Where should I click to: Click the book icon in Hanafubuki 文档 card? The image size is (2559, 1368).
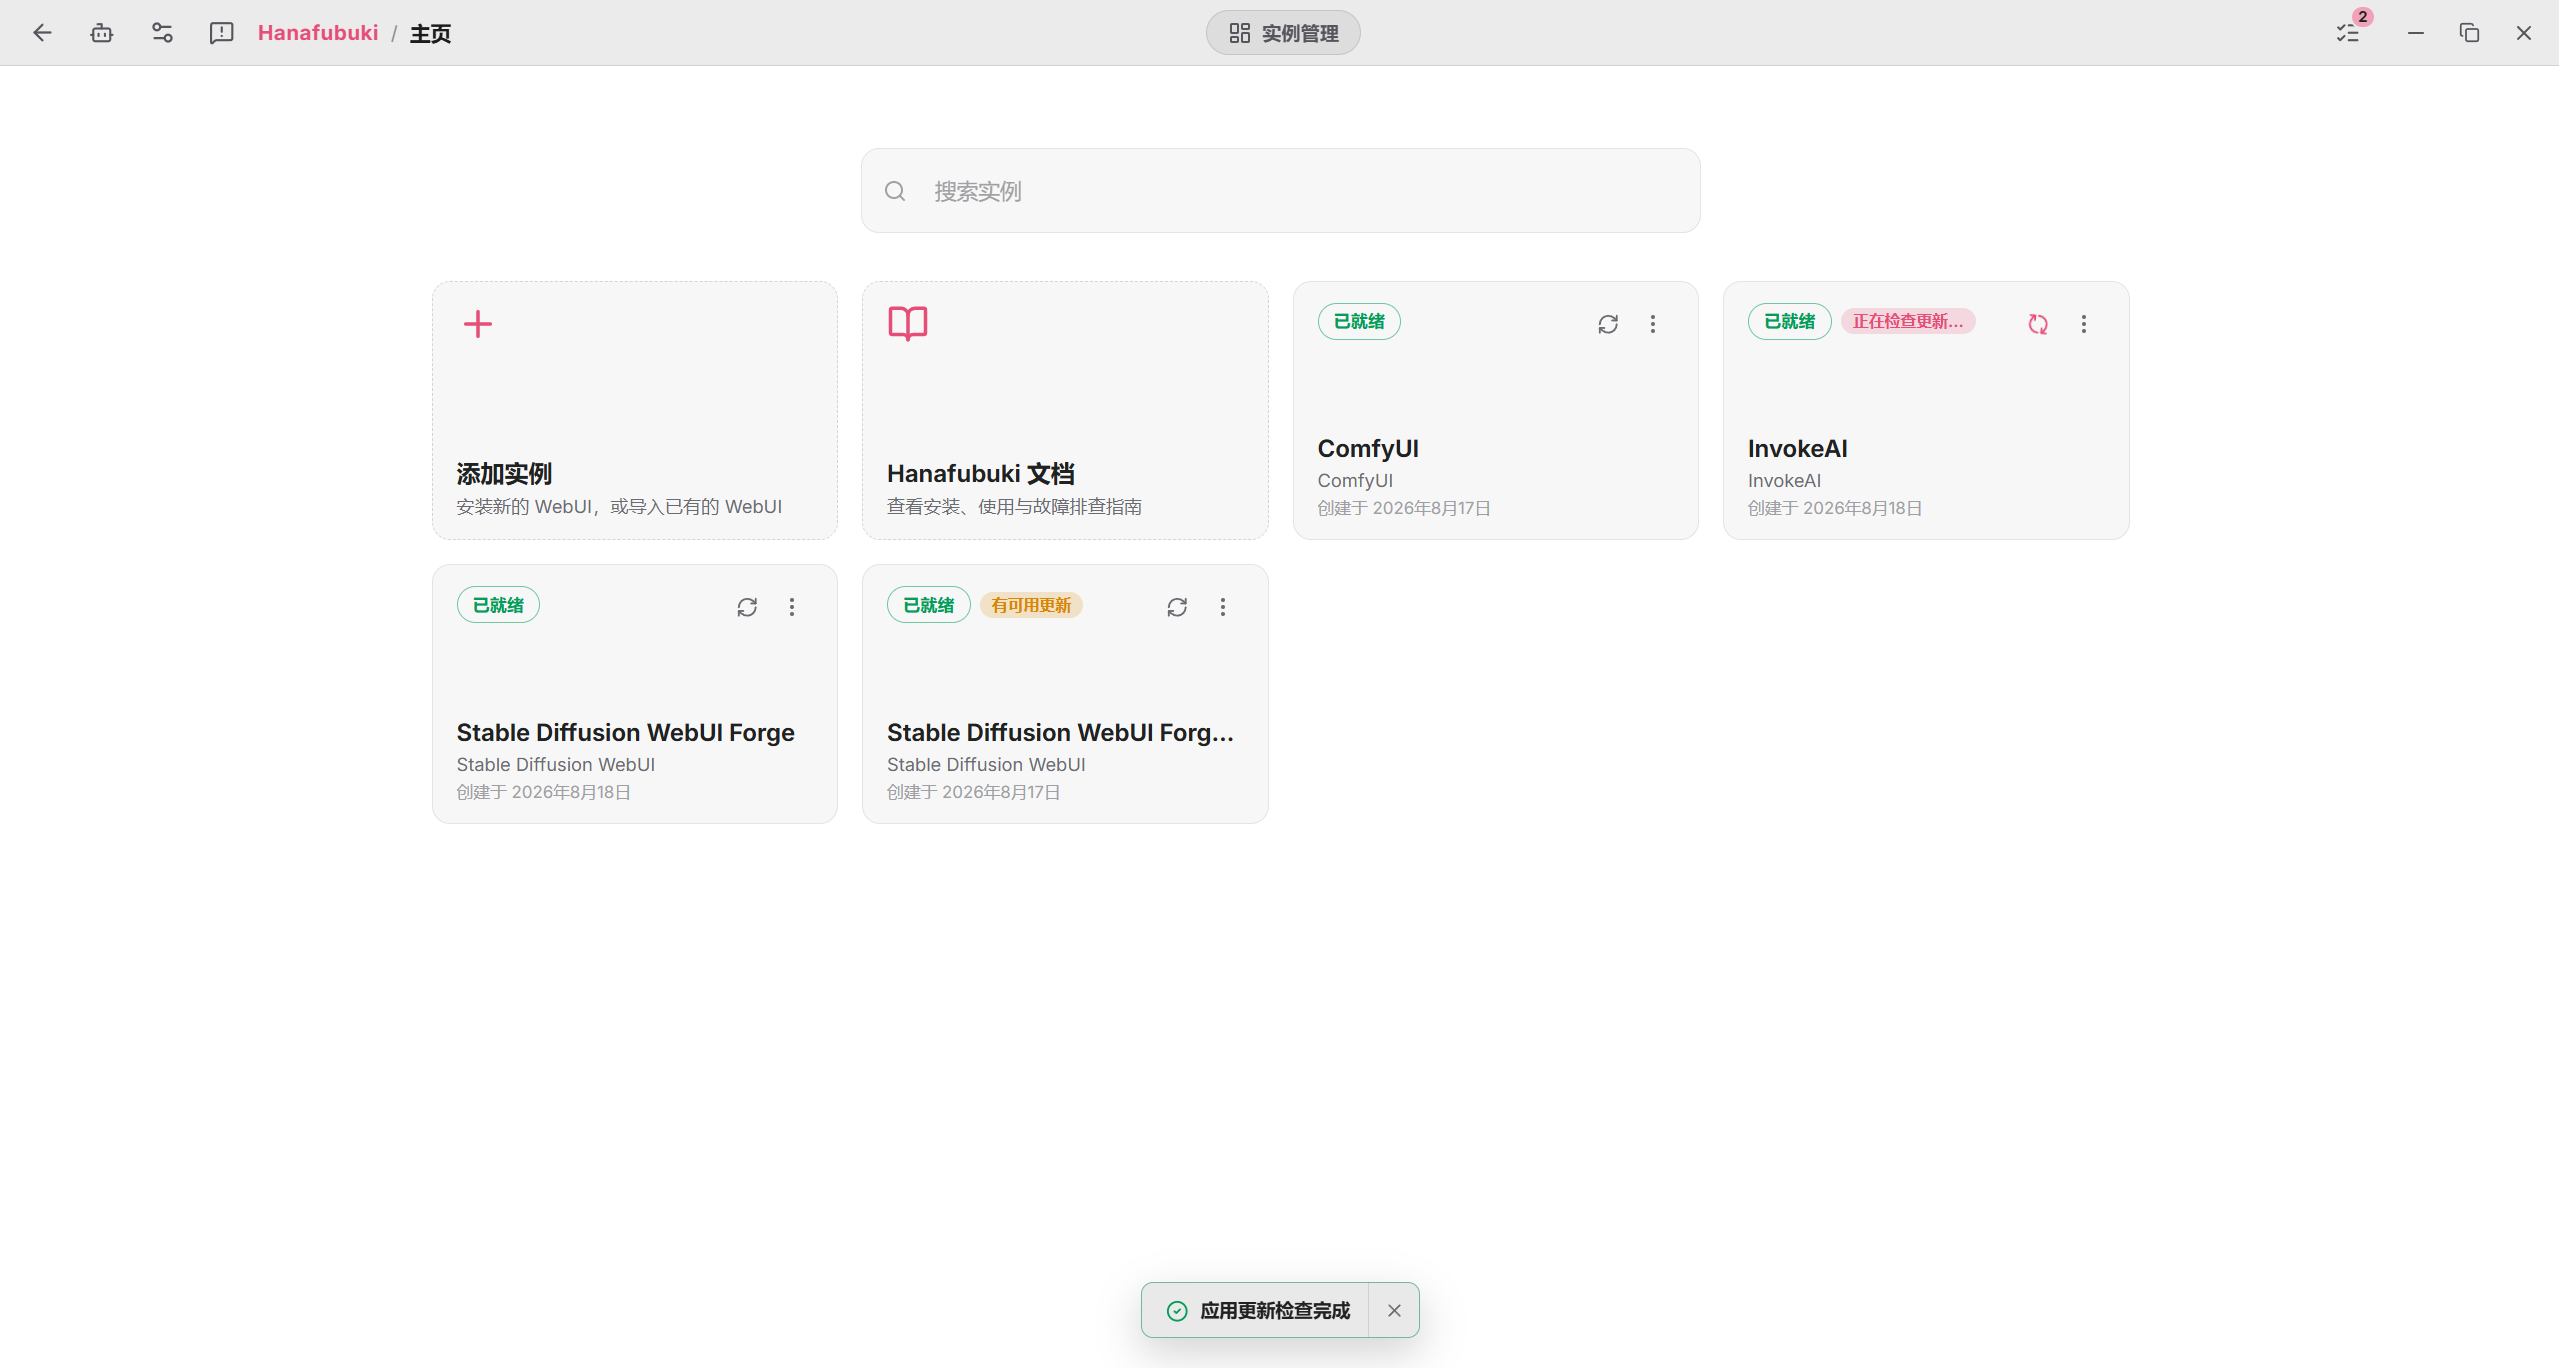pyautogui.click(x=908, y=324)
